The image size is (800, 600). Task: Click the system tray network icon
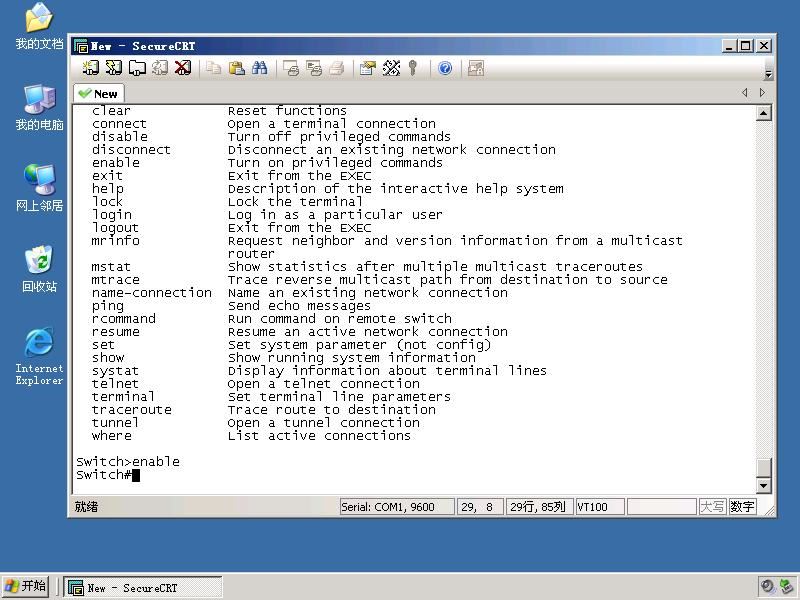coord(786,587)
